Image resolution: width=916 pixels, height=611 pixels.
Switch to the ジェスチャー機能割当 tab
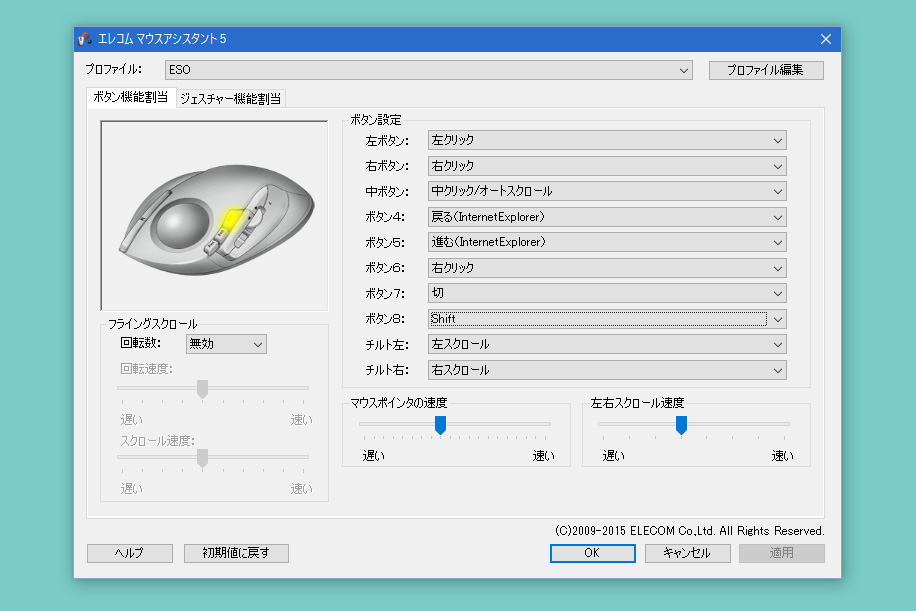pos(231,98)
